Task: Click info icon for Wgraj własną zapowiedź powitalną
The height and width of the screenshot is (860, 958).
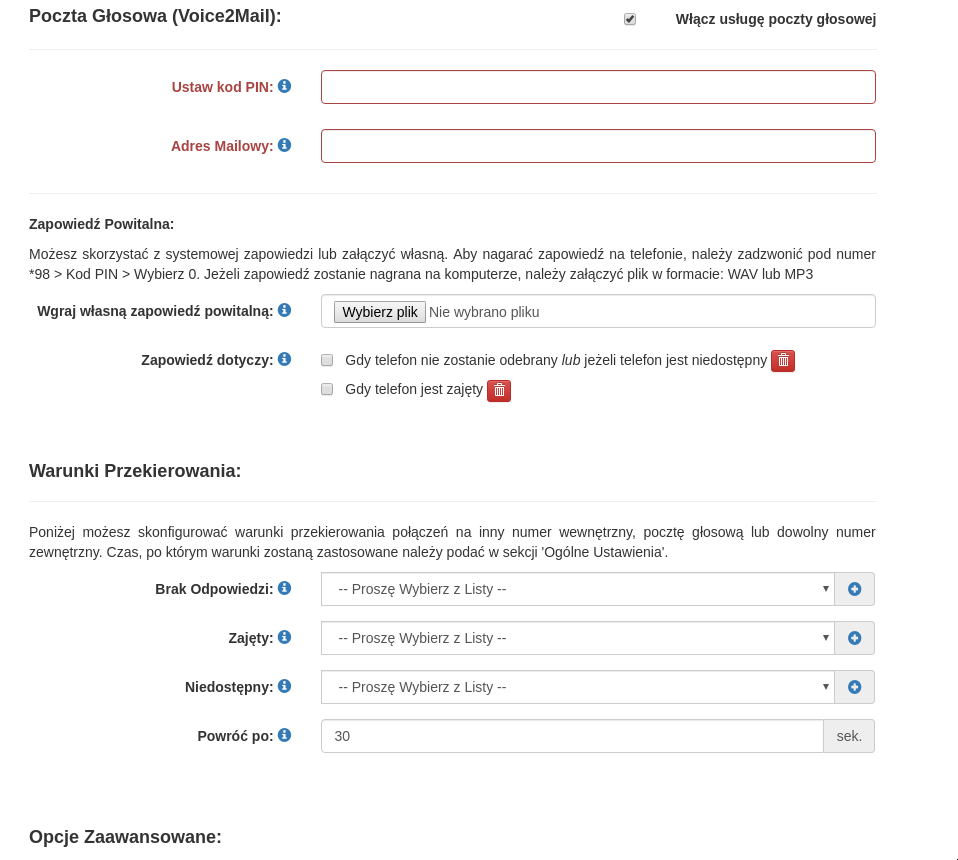Action: pyautogui.click(x=284, y=310)
